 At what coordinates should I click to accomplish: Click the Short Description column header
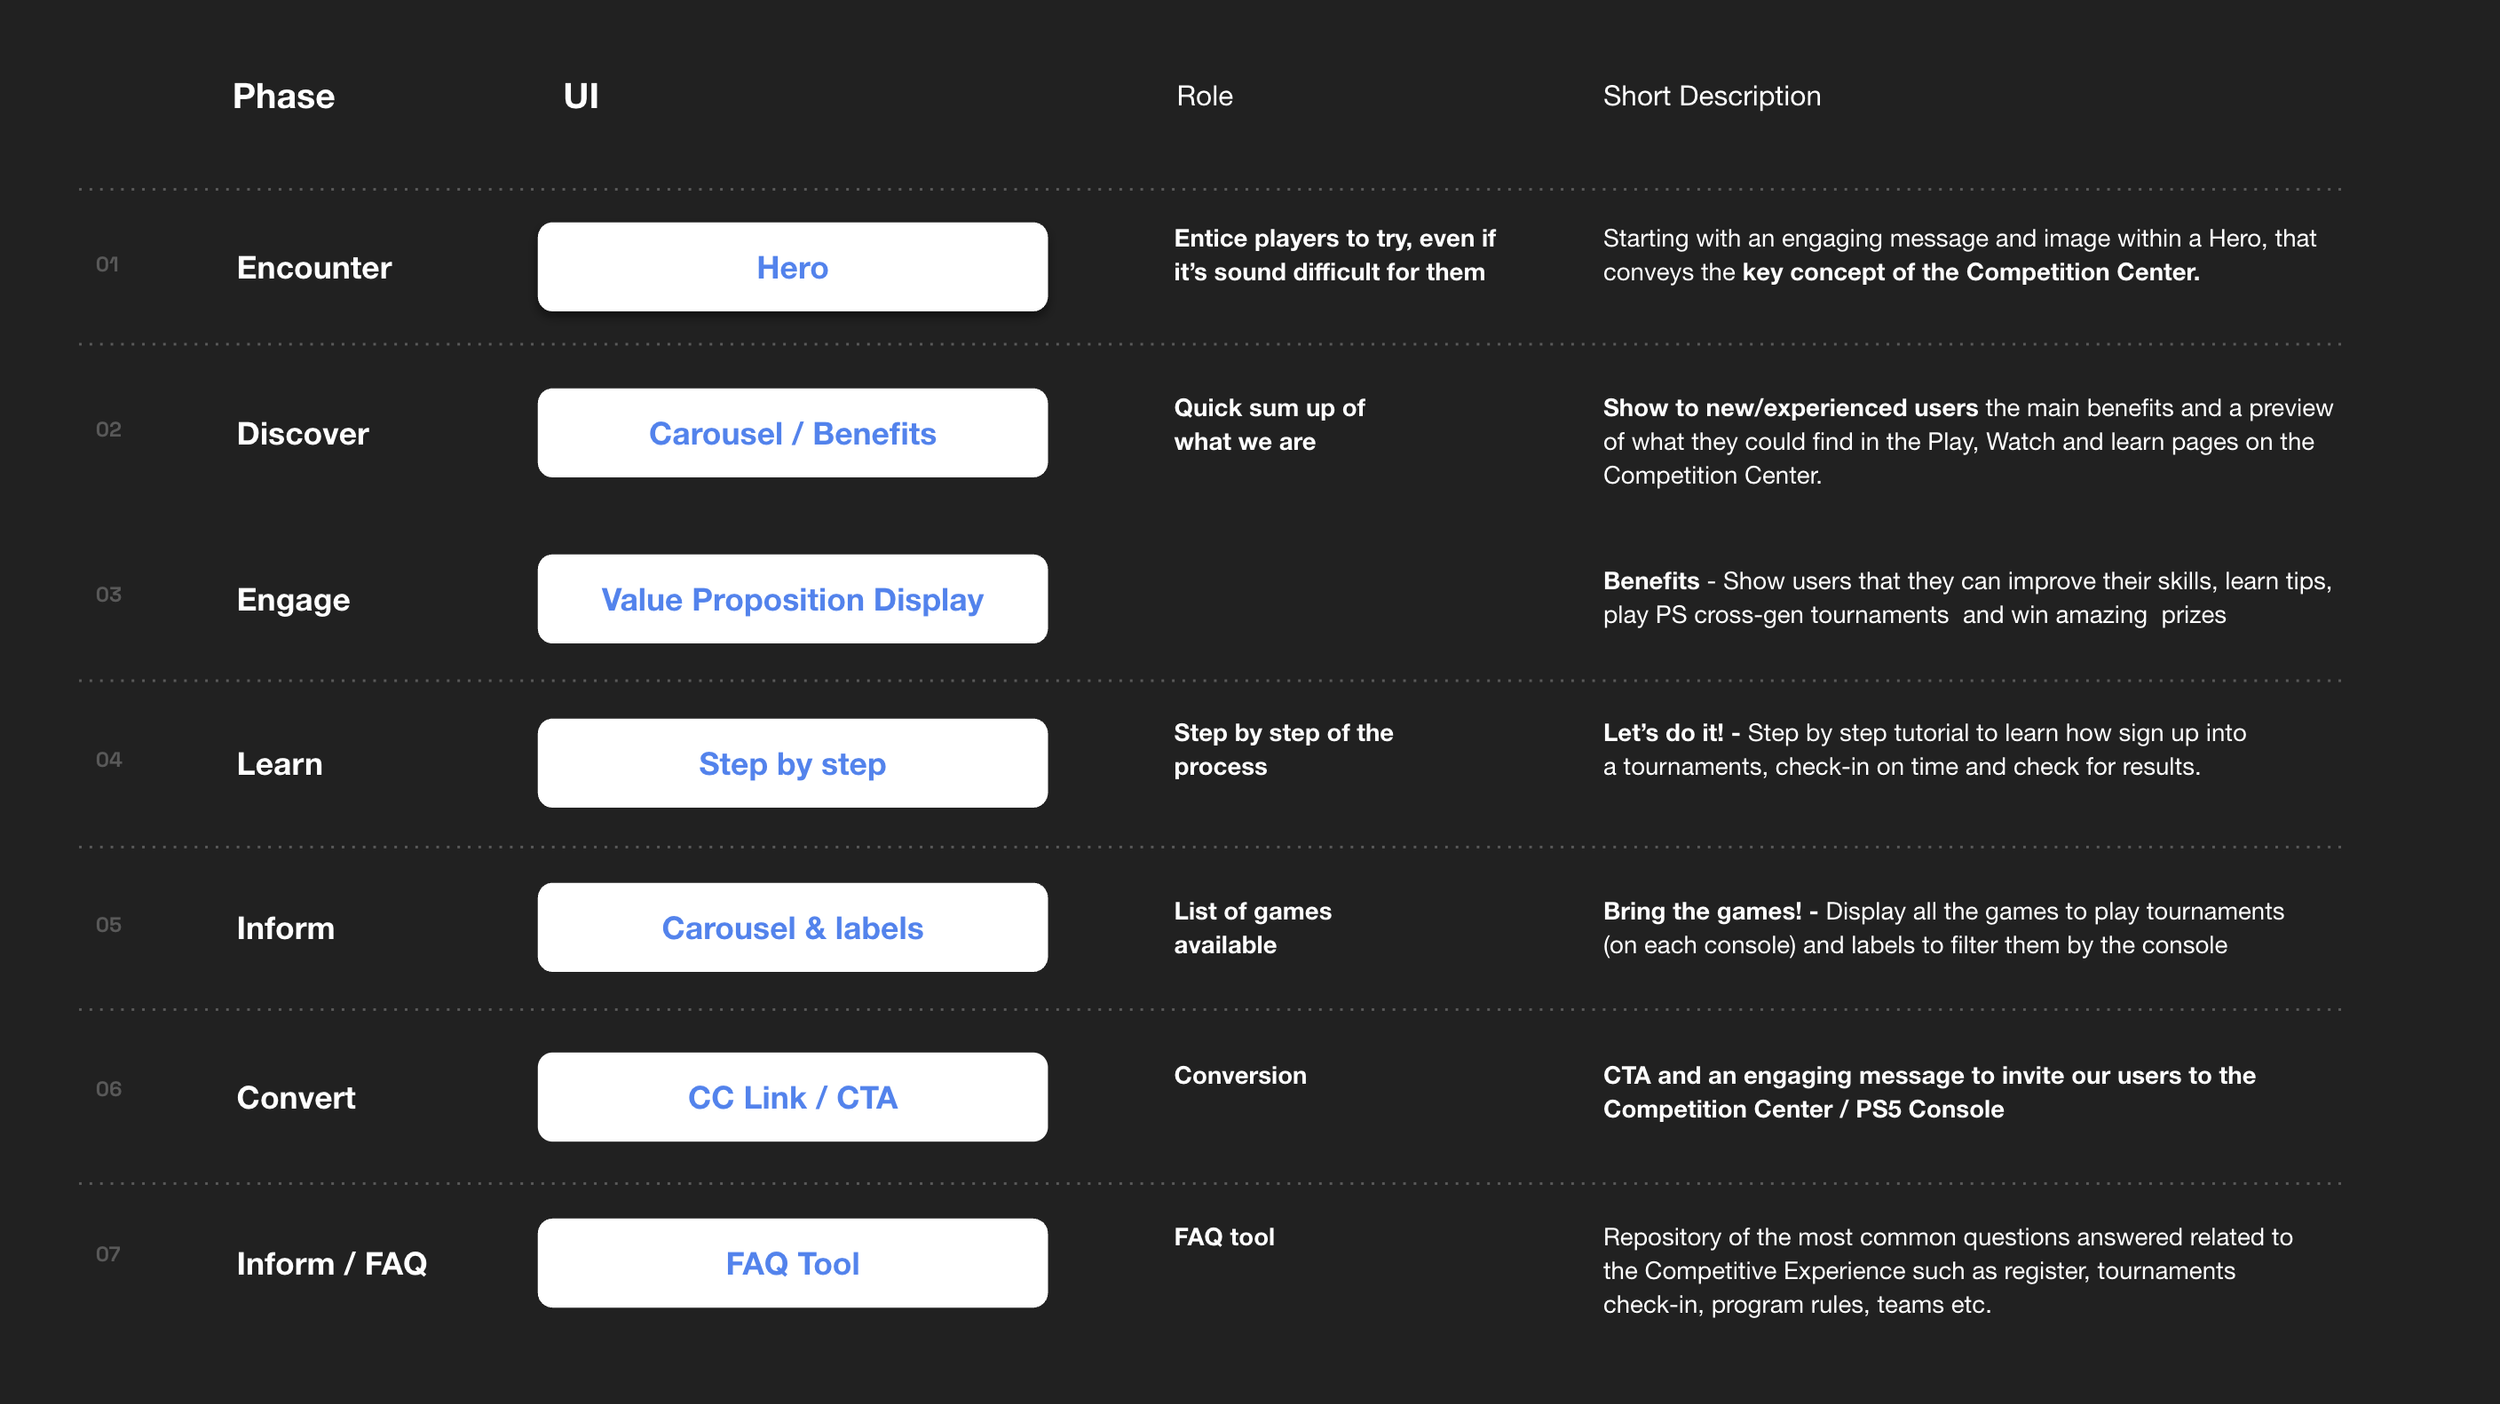tap(1711, 96)
